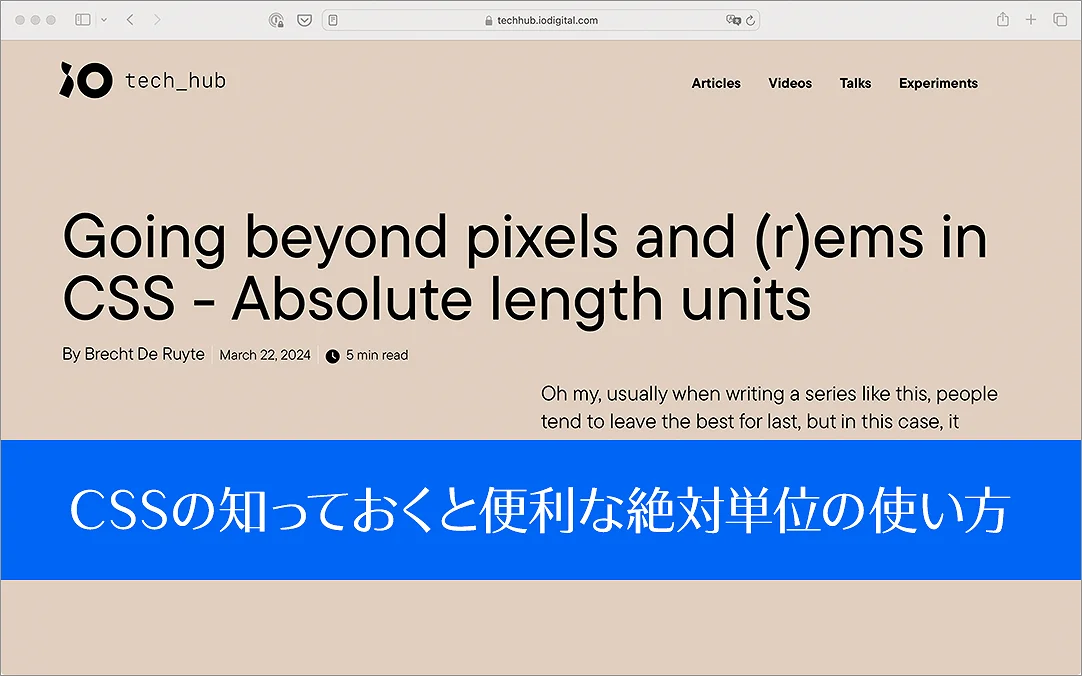Open the Experiments navigation item
Image resolution: width=1082 pixels, height=676 pixels.
[938, 83]
